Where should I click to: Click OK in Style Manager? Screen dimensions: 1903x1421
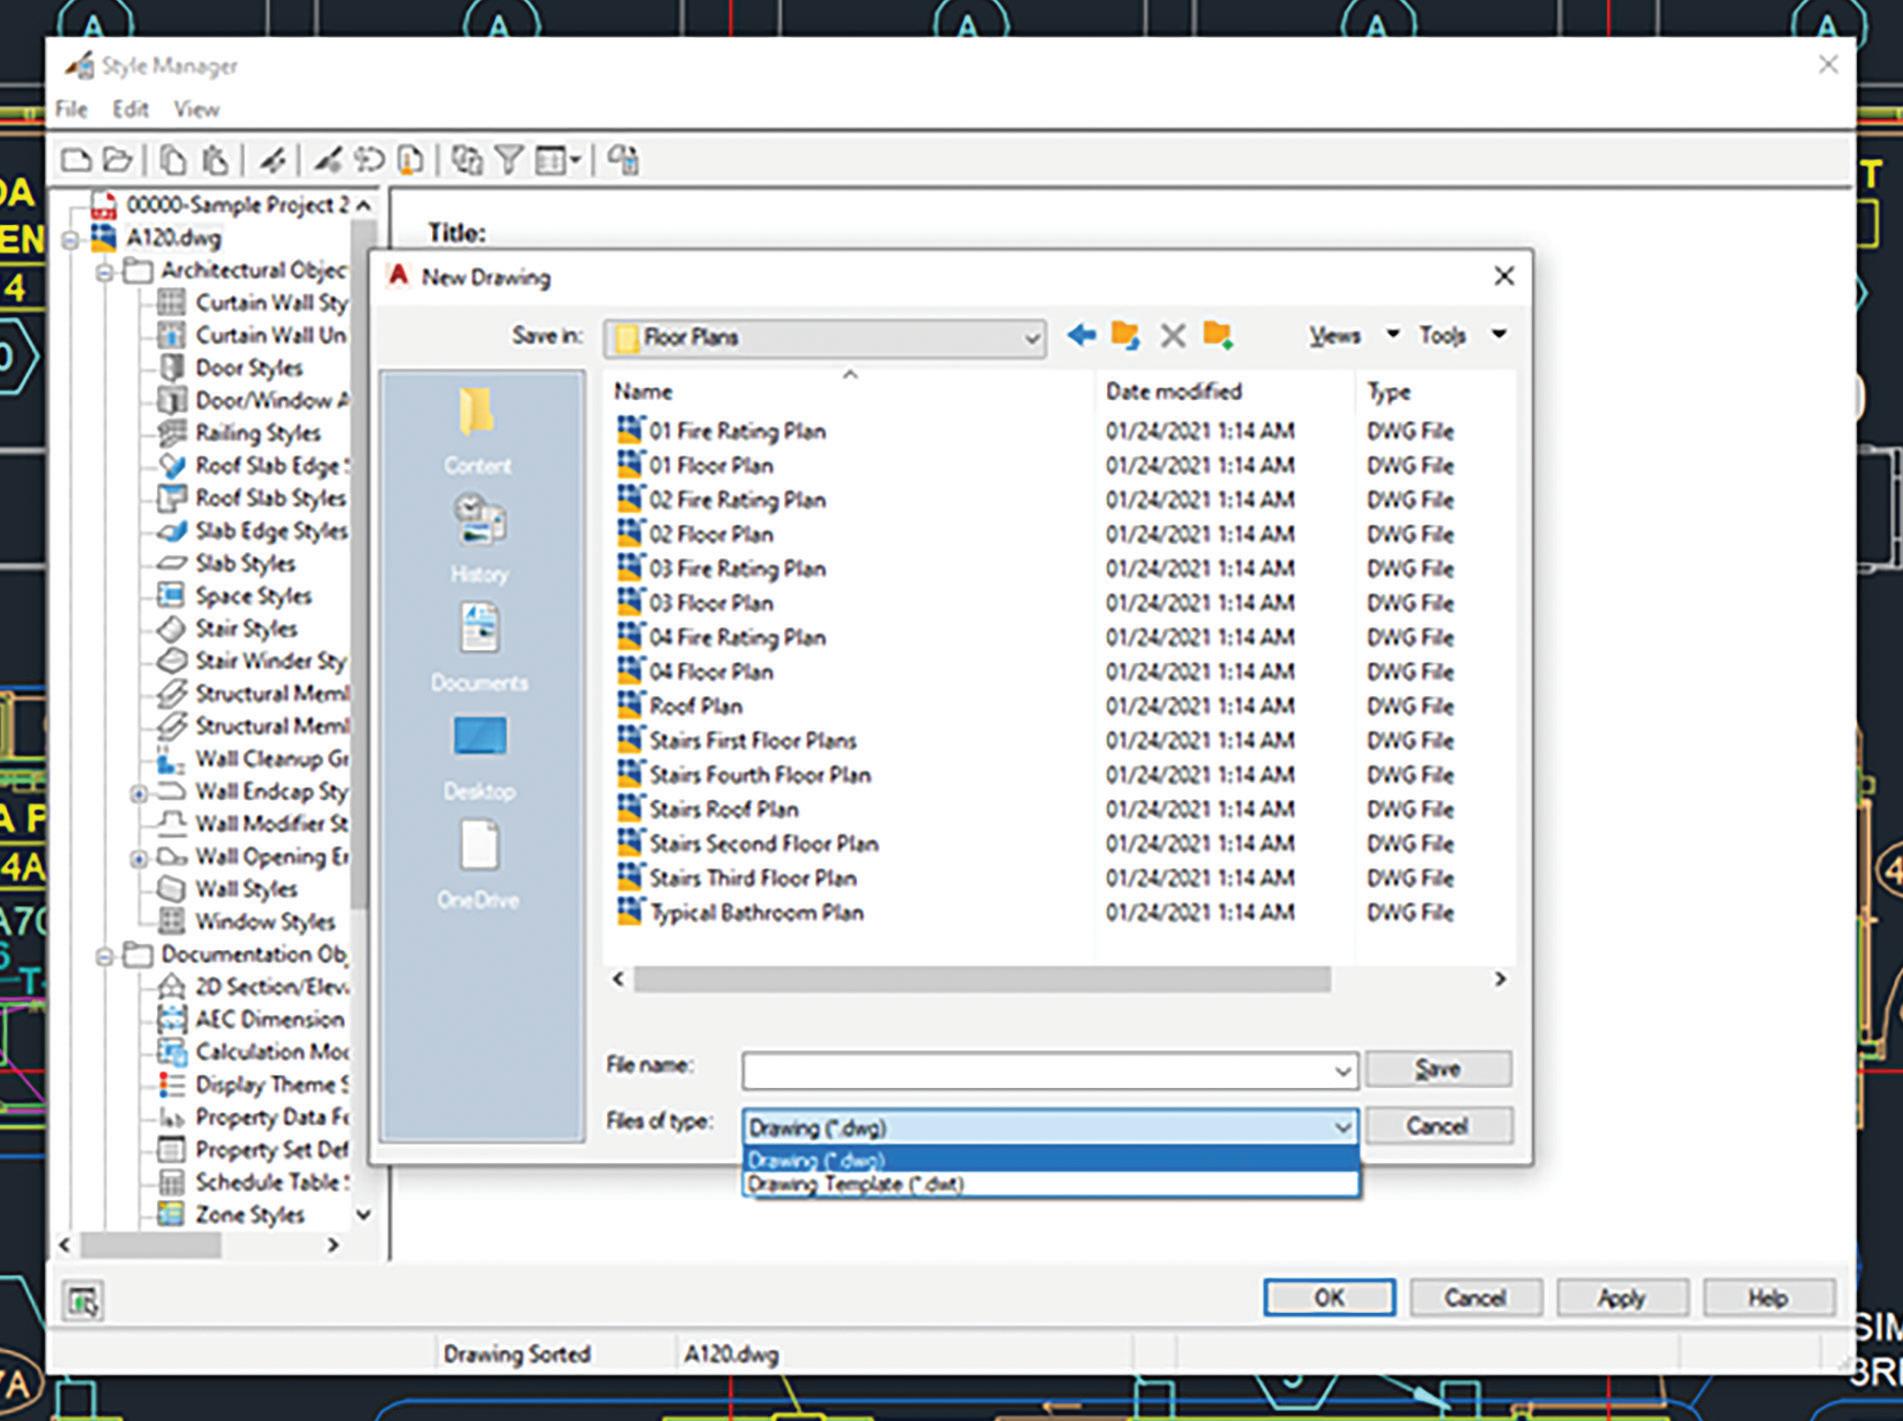pos(1329,1298)
